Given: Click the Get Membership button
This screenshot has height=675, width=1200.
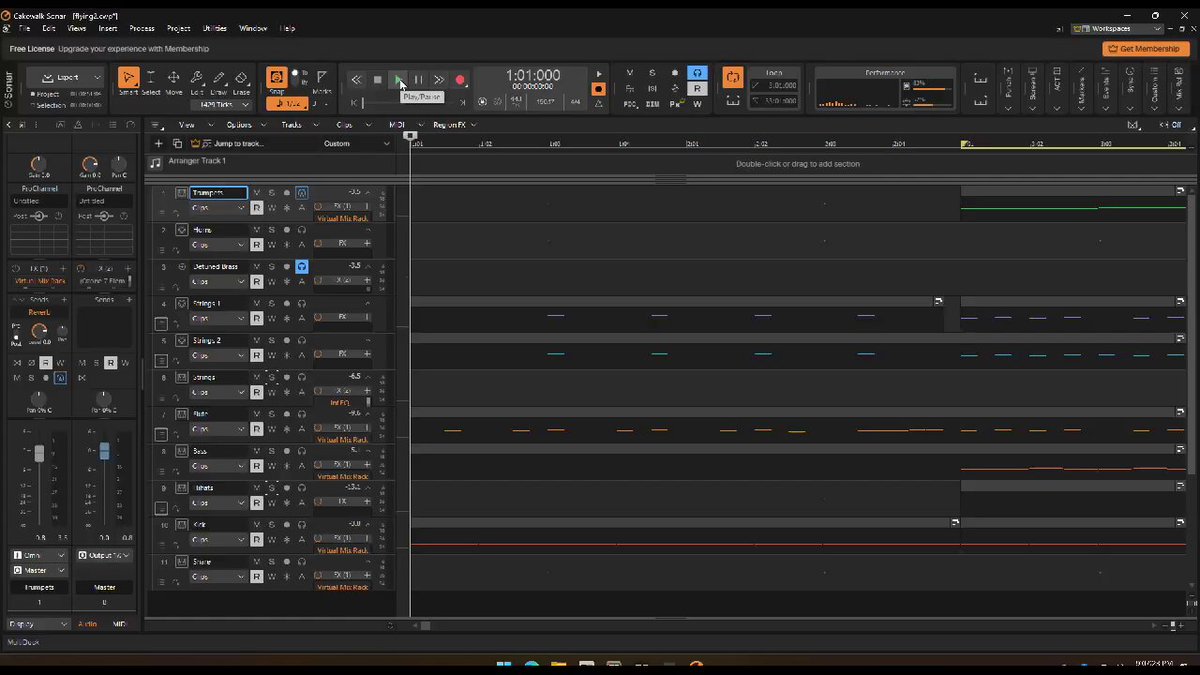Looking at the screenshot, I should click(1145, 49).
